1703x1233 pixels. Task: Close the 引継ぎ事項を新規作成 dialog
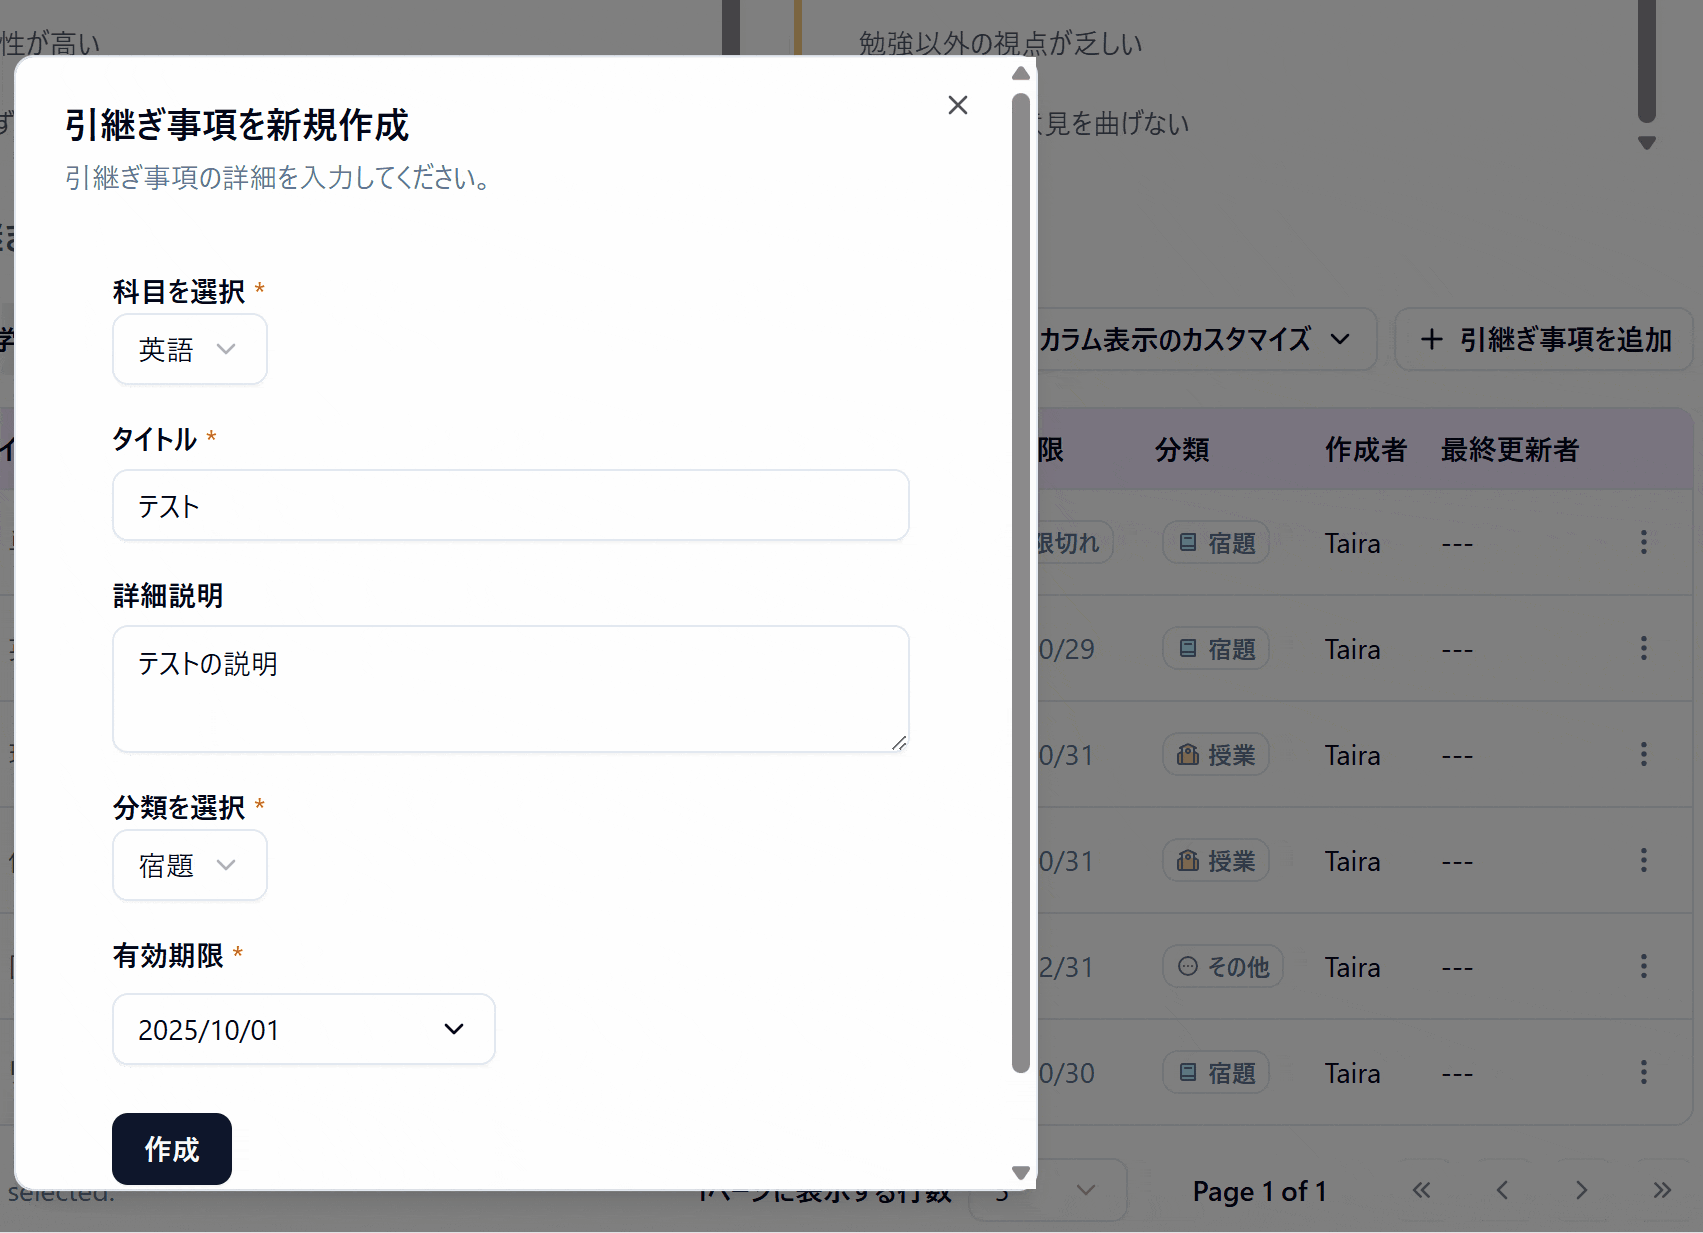[957, 105]
